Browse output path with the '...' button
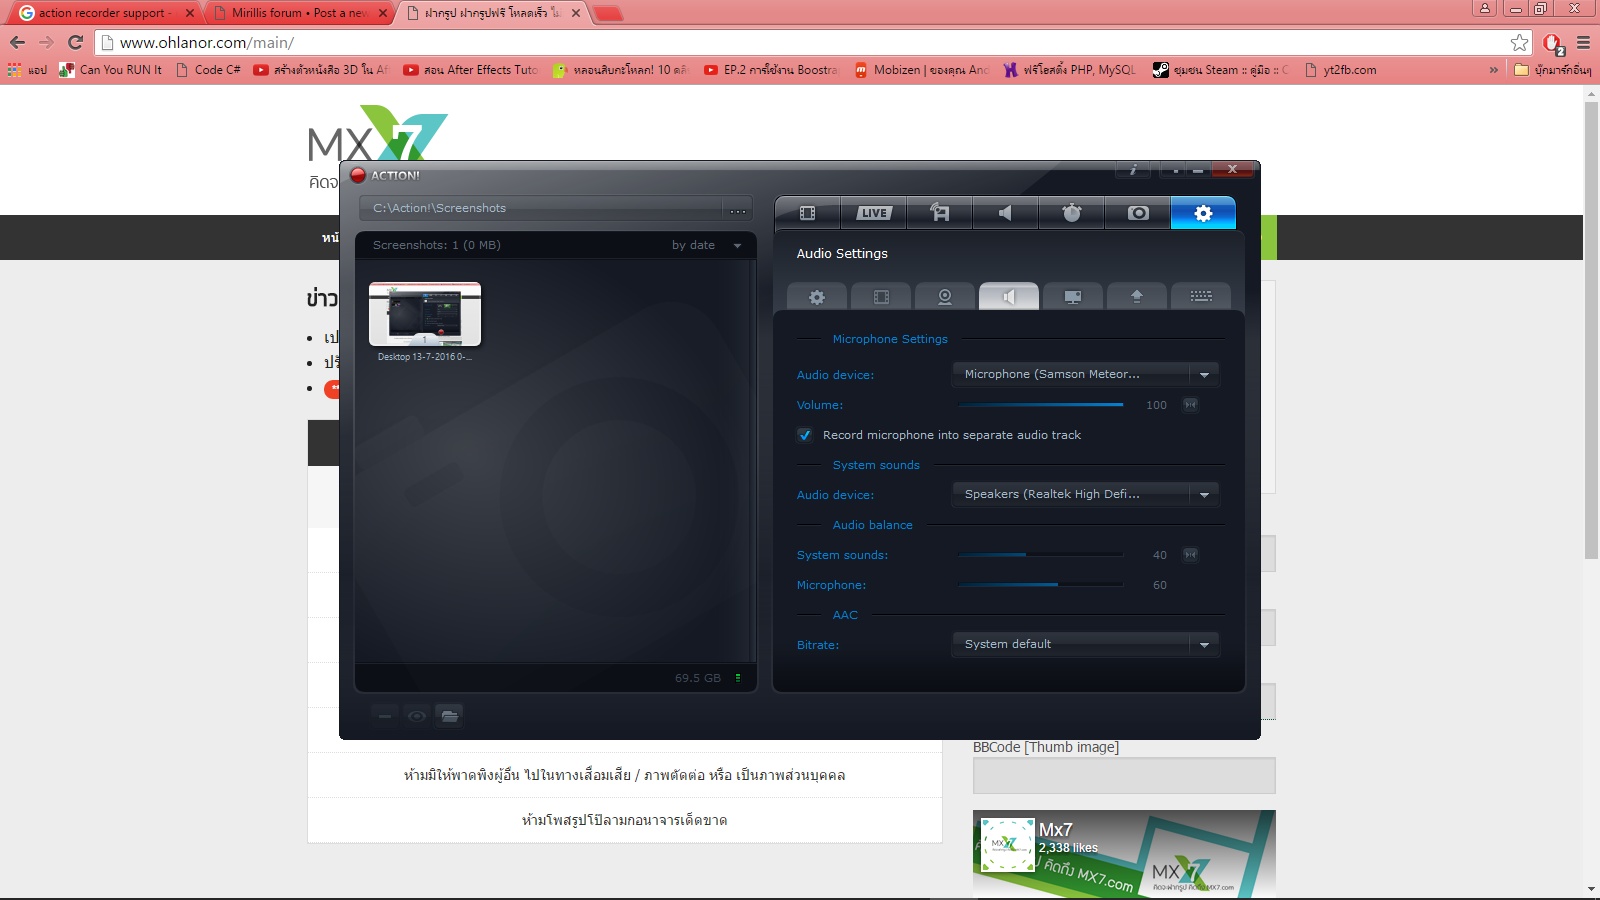Screen dimensions: 1600x900 pyautogui.click(x=738, y=209)
